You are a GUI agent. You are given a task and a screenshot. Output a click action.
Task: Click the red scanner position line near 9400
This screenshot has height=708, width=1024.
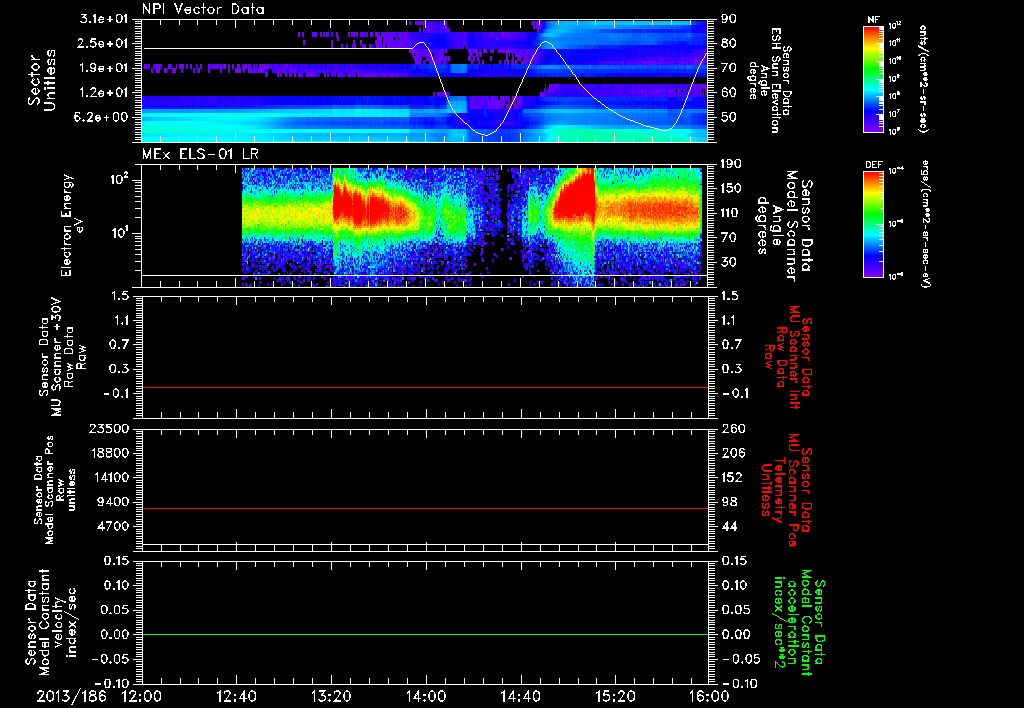pos(425,508)
